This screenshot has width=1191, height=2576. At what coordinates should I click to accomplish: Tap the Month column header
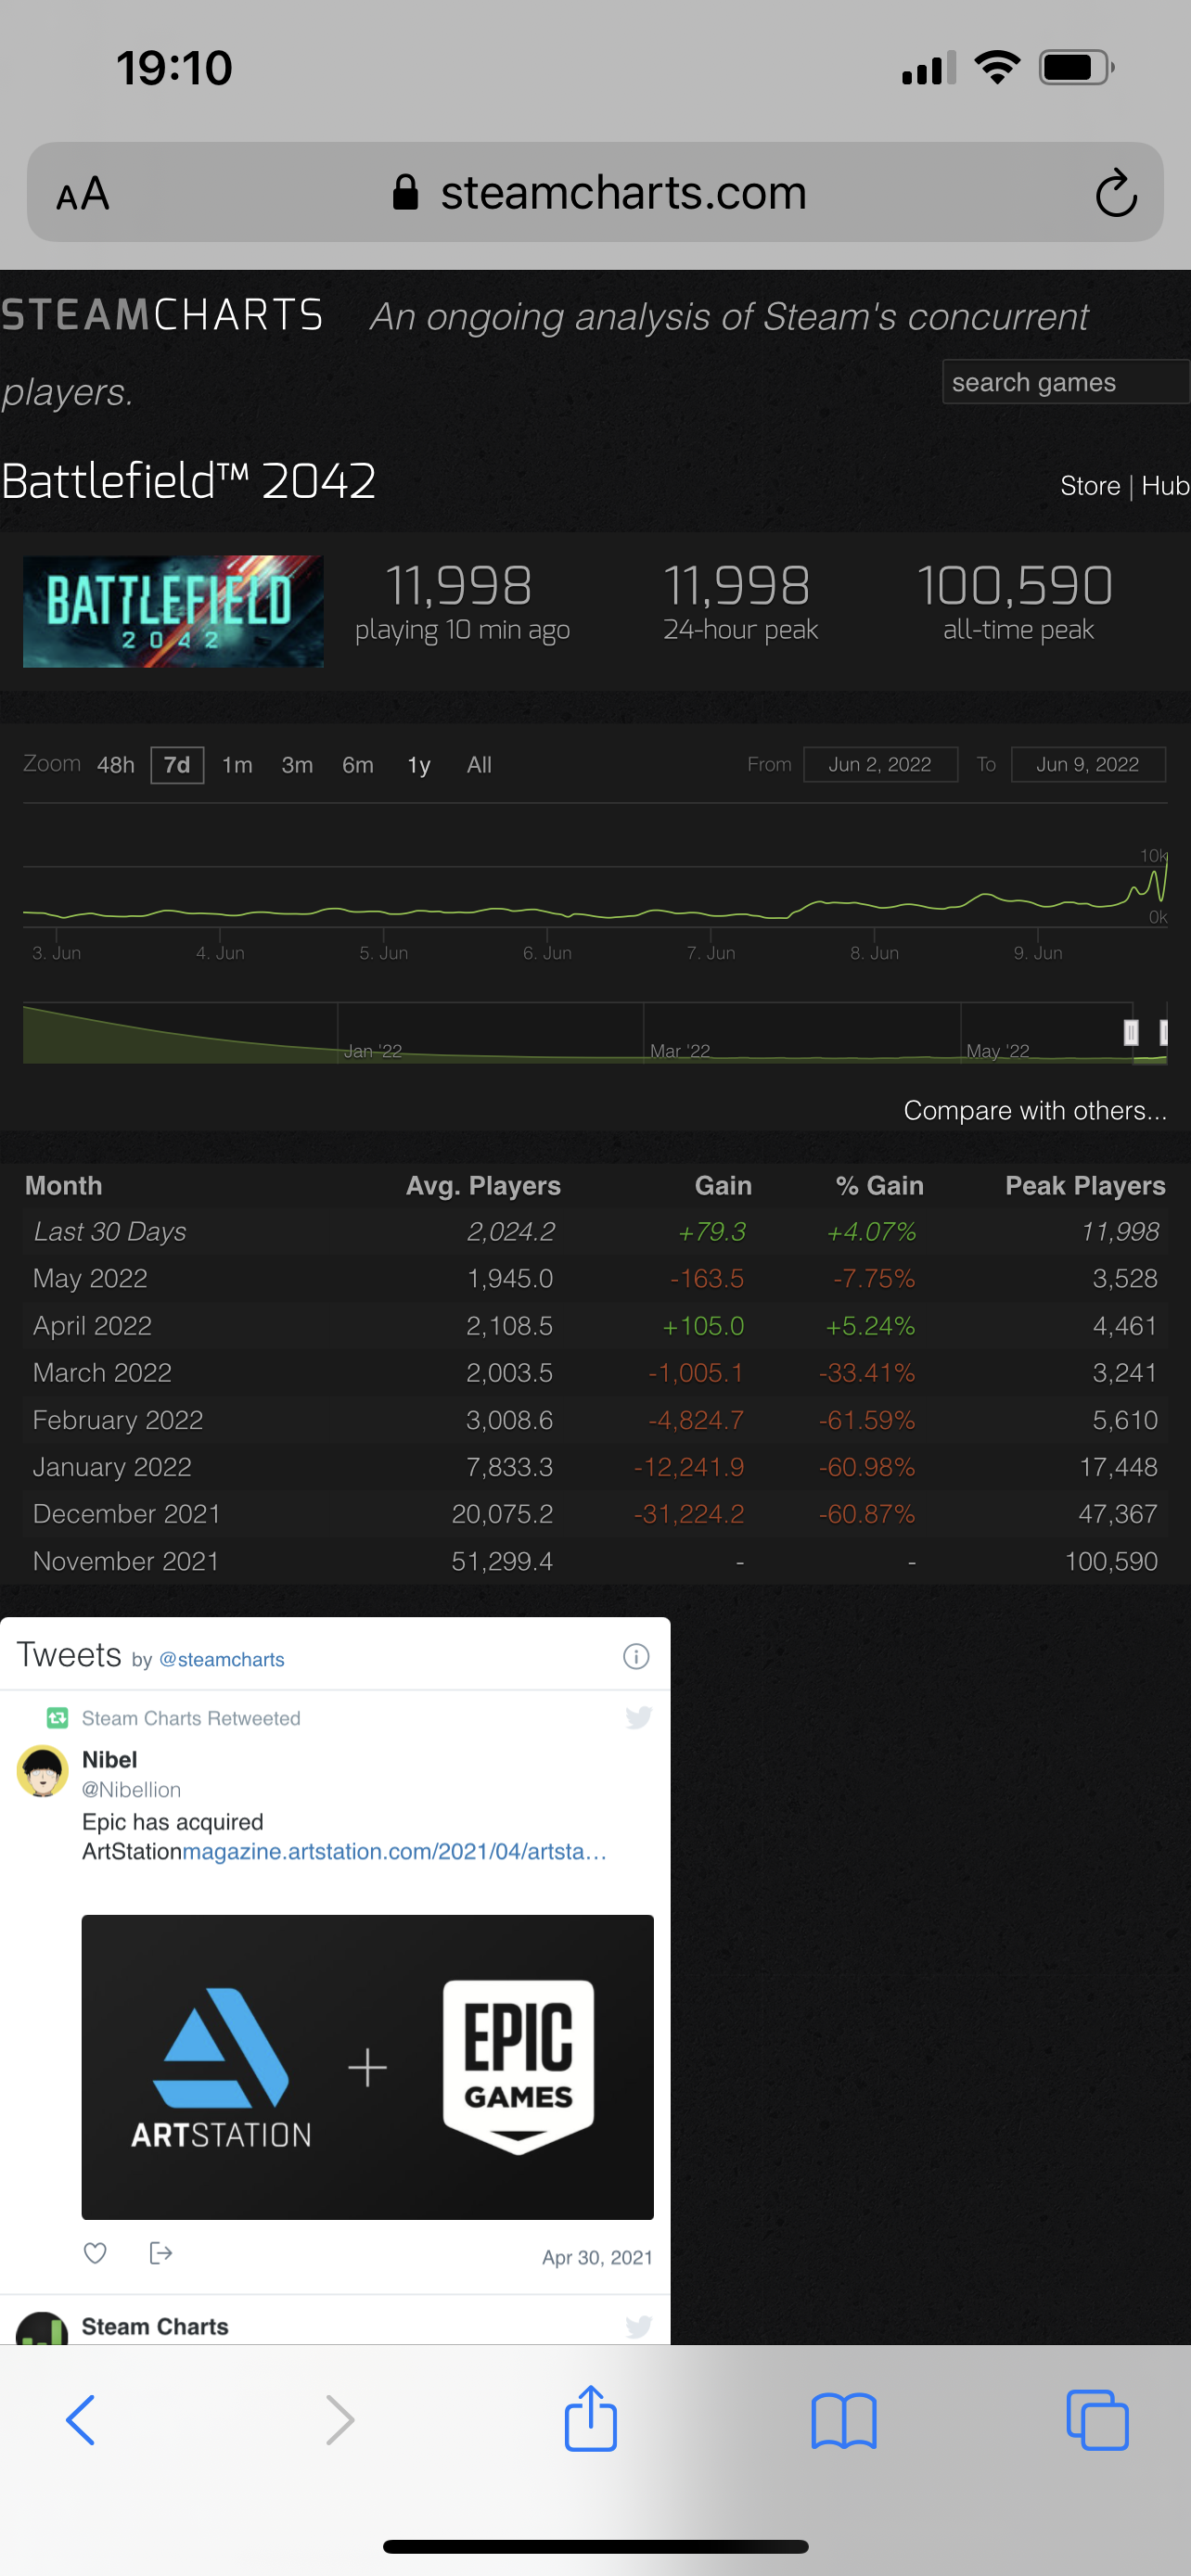click(63, 1186)
